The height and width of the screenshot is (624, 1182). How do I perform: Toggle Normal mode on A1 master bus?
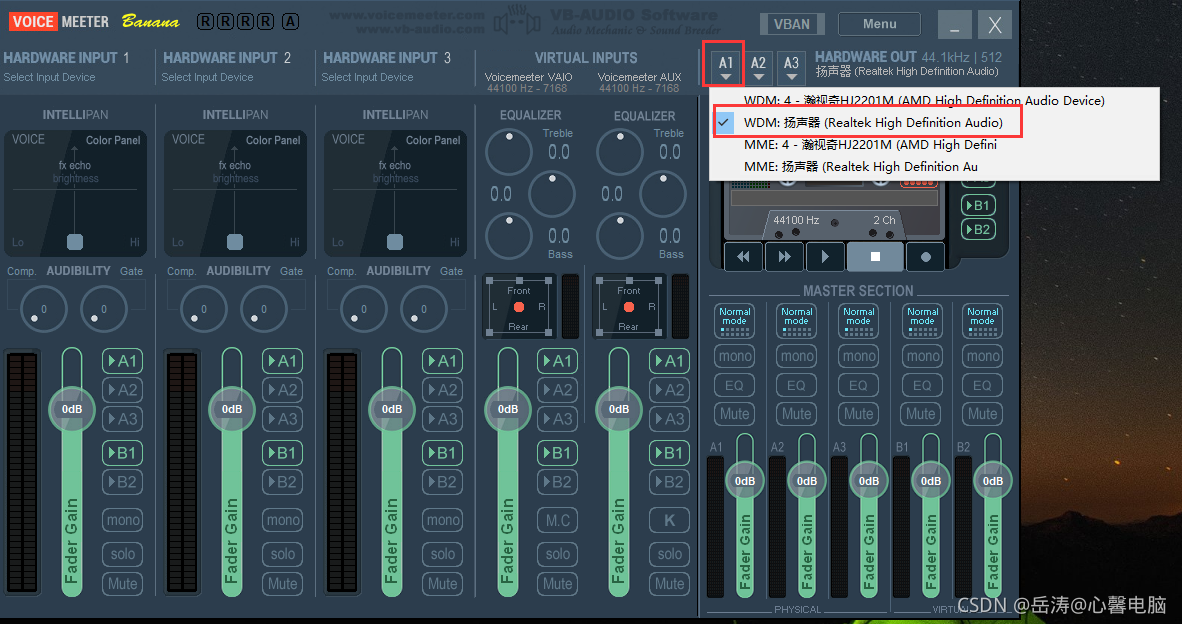(x=734, y=320)
